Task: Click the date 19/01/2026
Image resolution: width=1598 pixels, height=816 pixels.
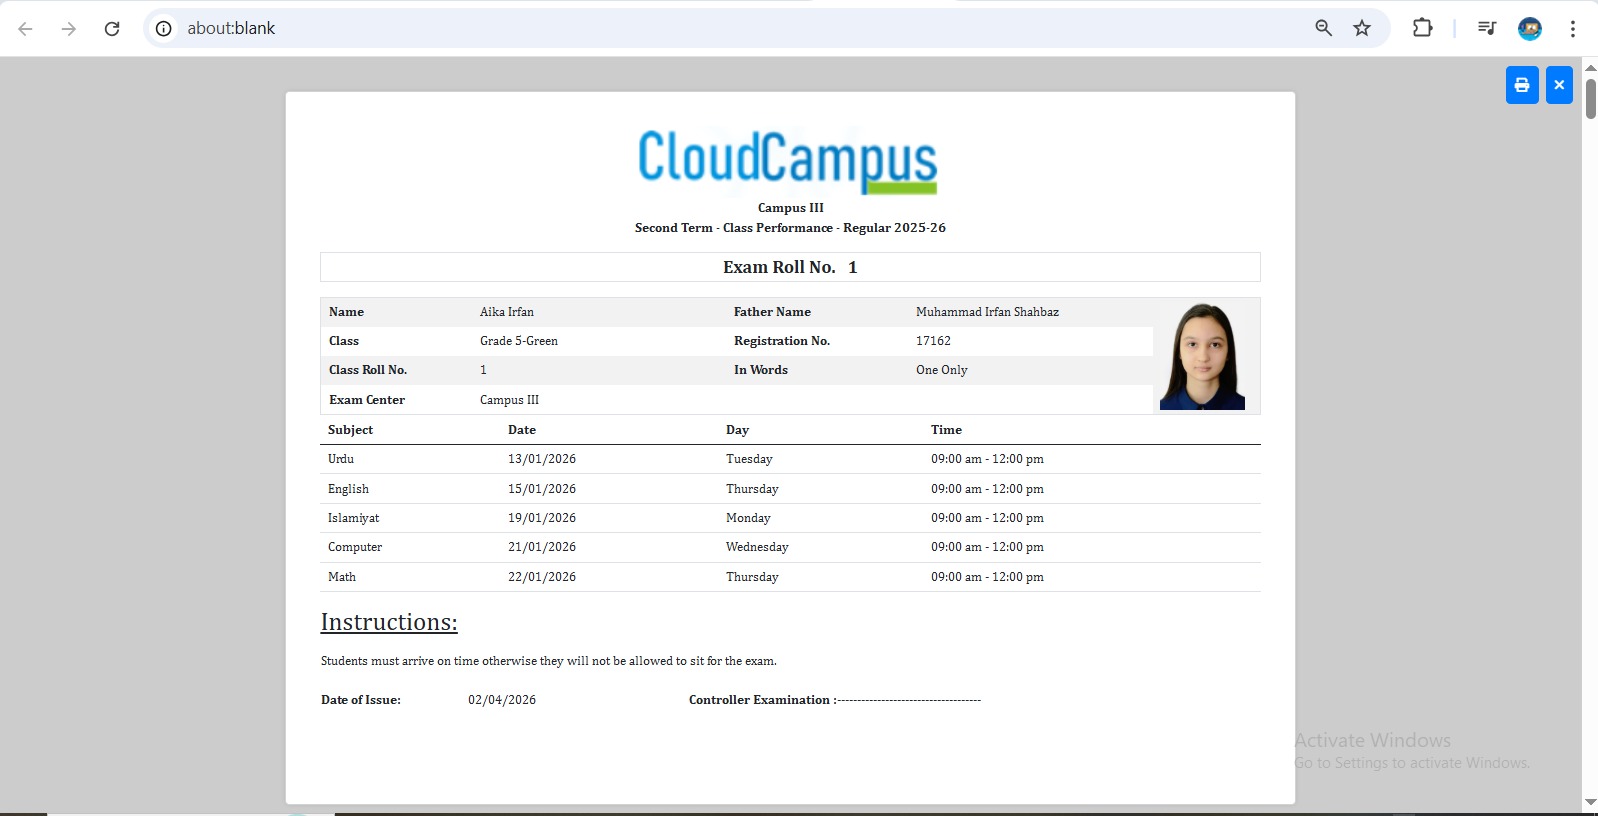Action: (542, 518)
